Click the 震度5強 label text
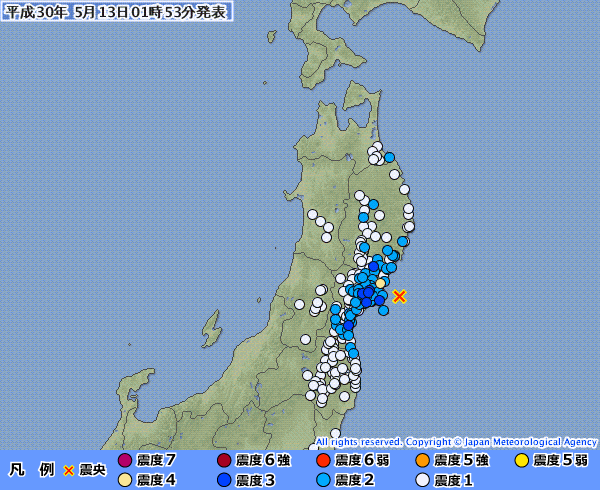 point(461,460)
